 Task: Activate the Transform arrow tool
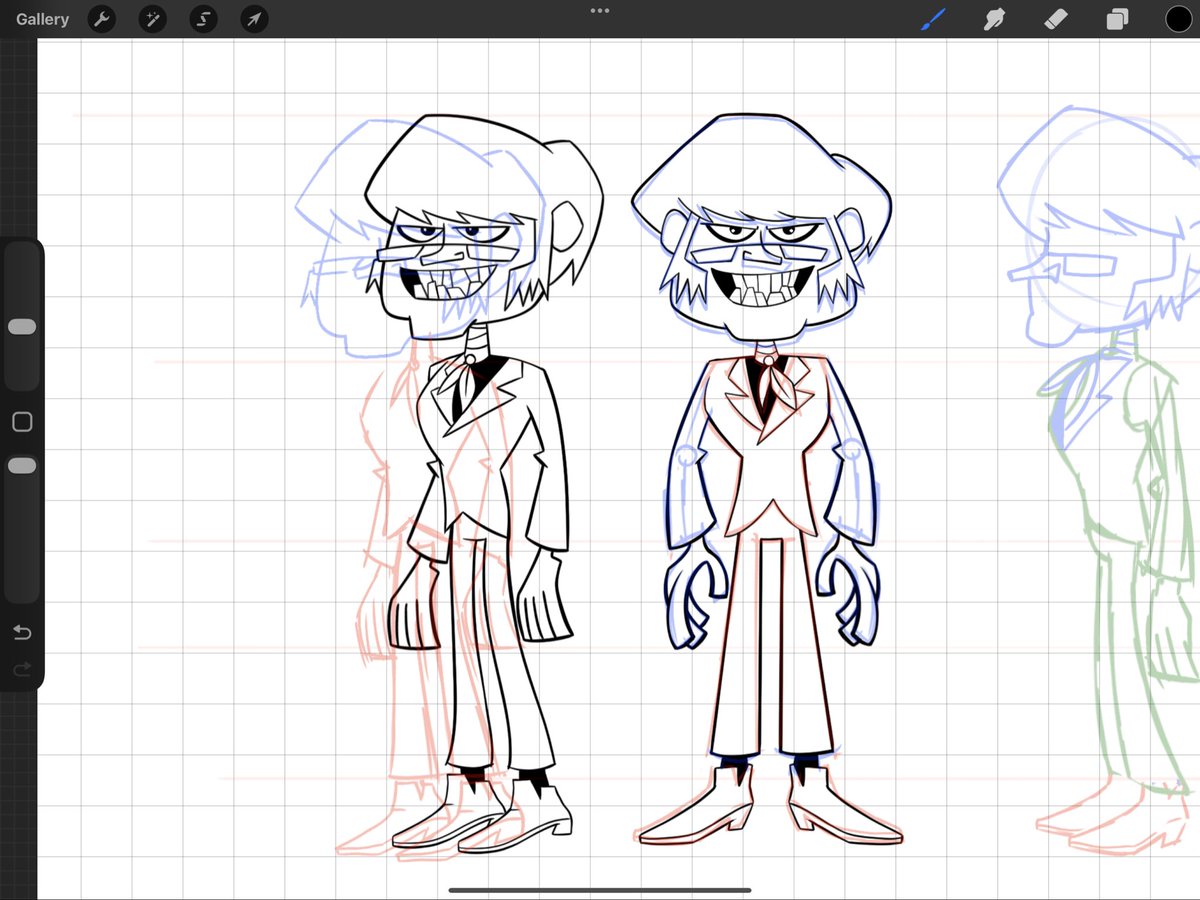[255, 19]
